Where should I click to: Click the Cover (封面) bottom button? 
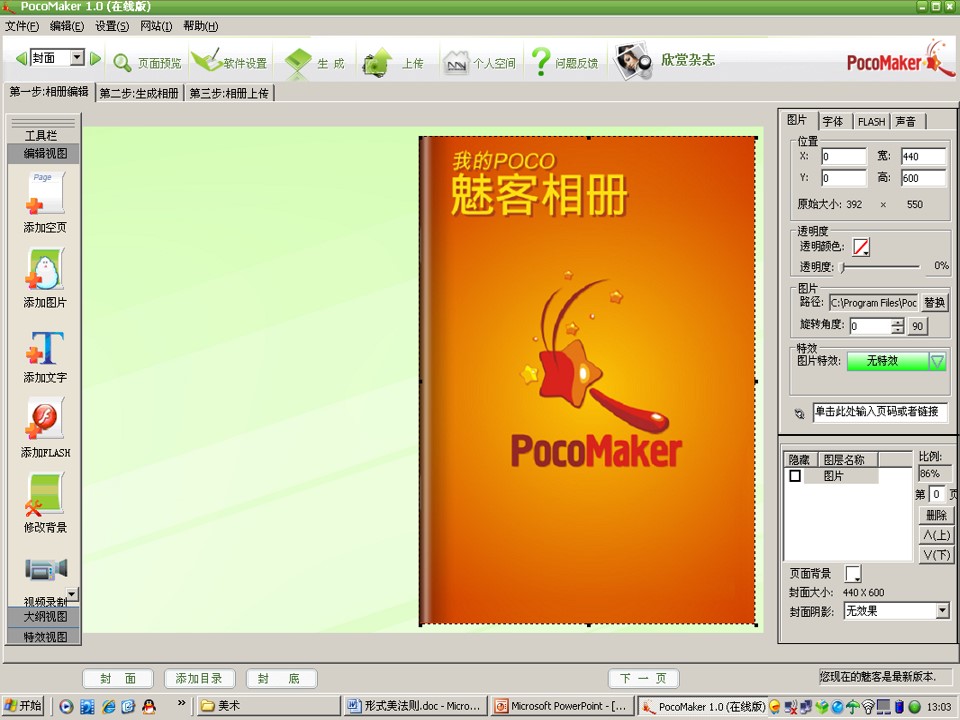(x=118, y=678)
